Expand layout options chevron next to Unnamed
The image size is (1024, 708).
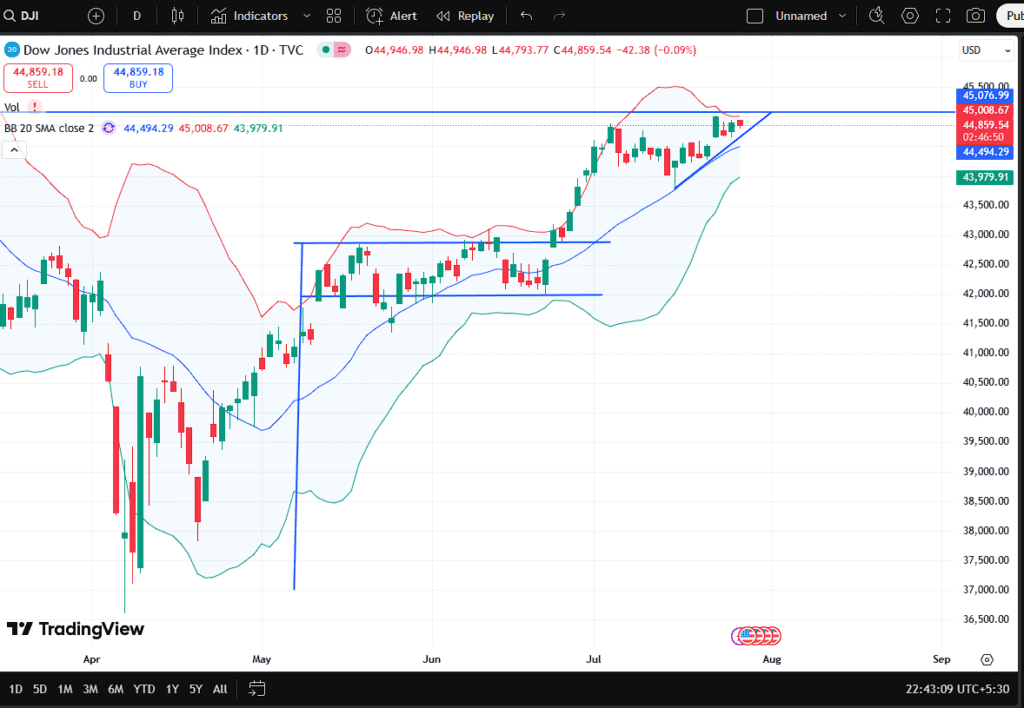[x=842, y=16]
